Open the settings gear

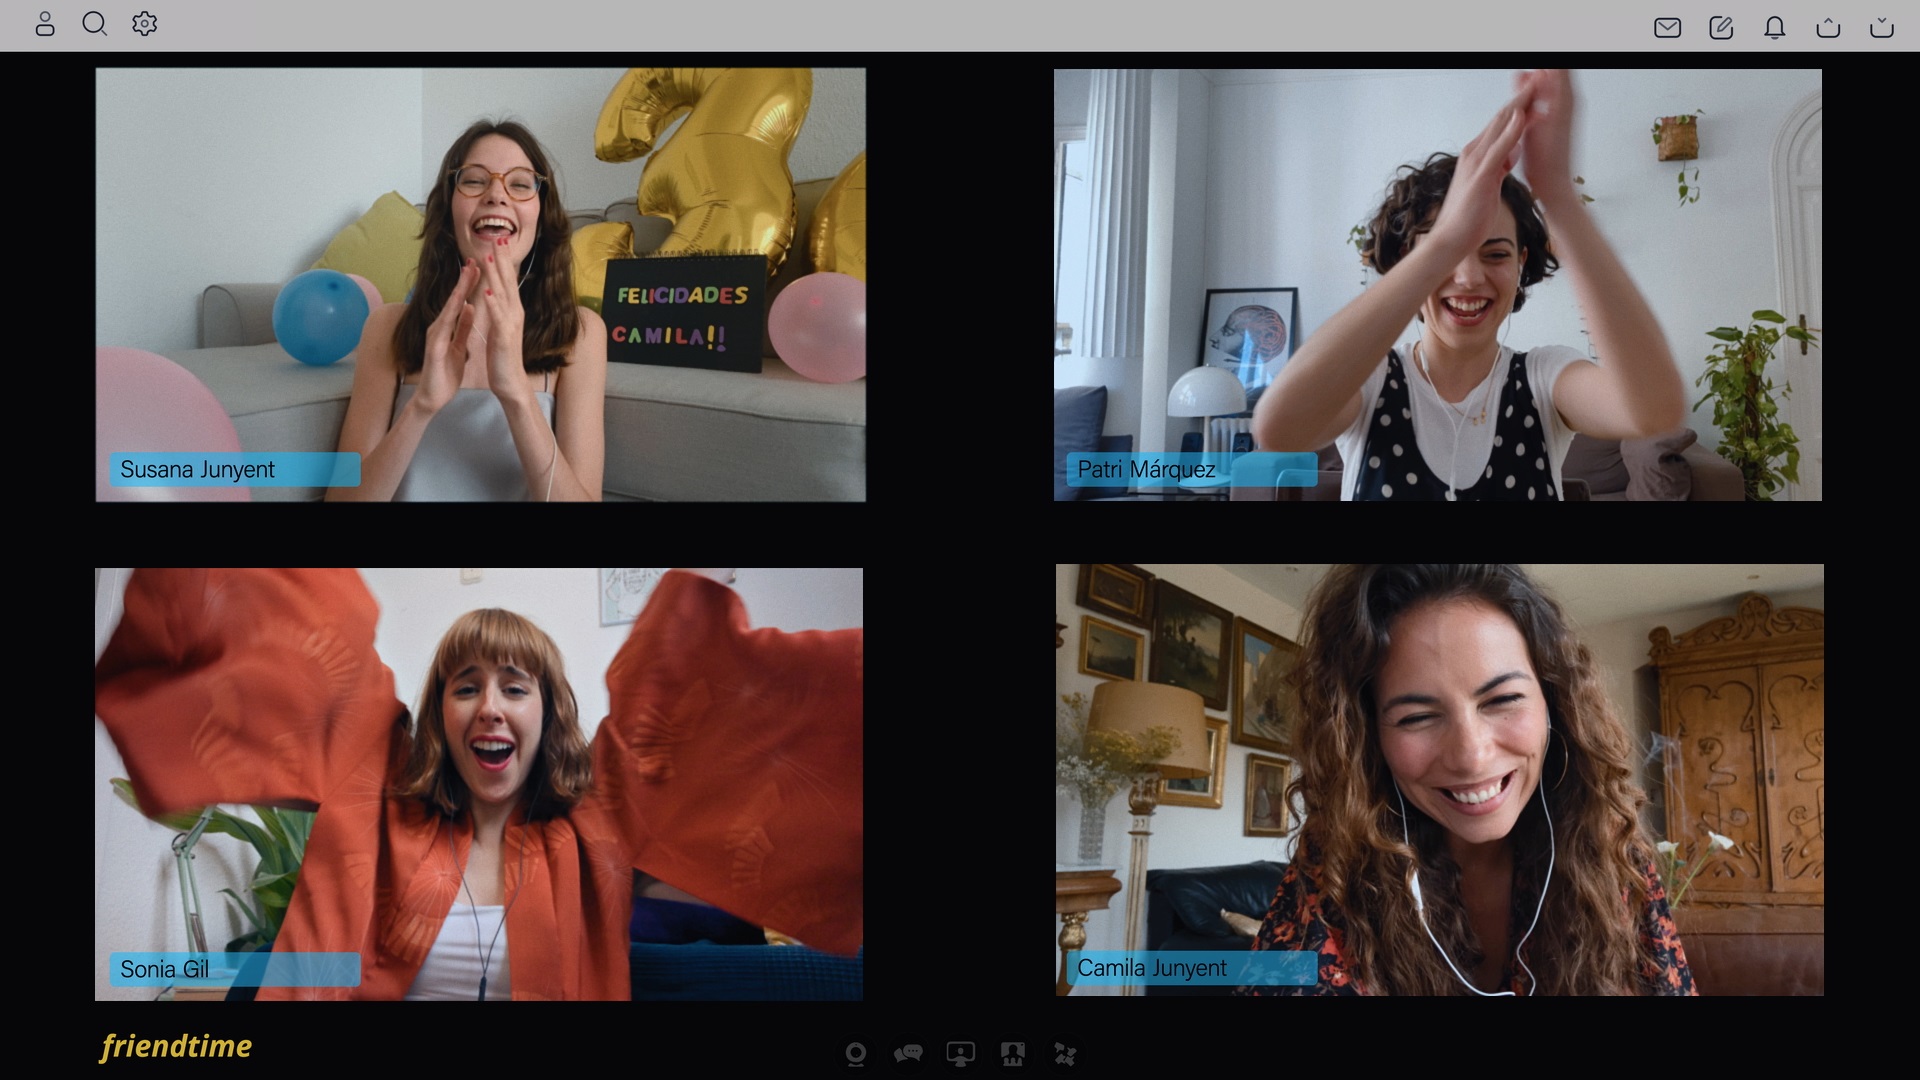(145, 24)
